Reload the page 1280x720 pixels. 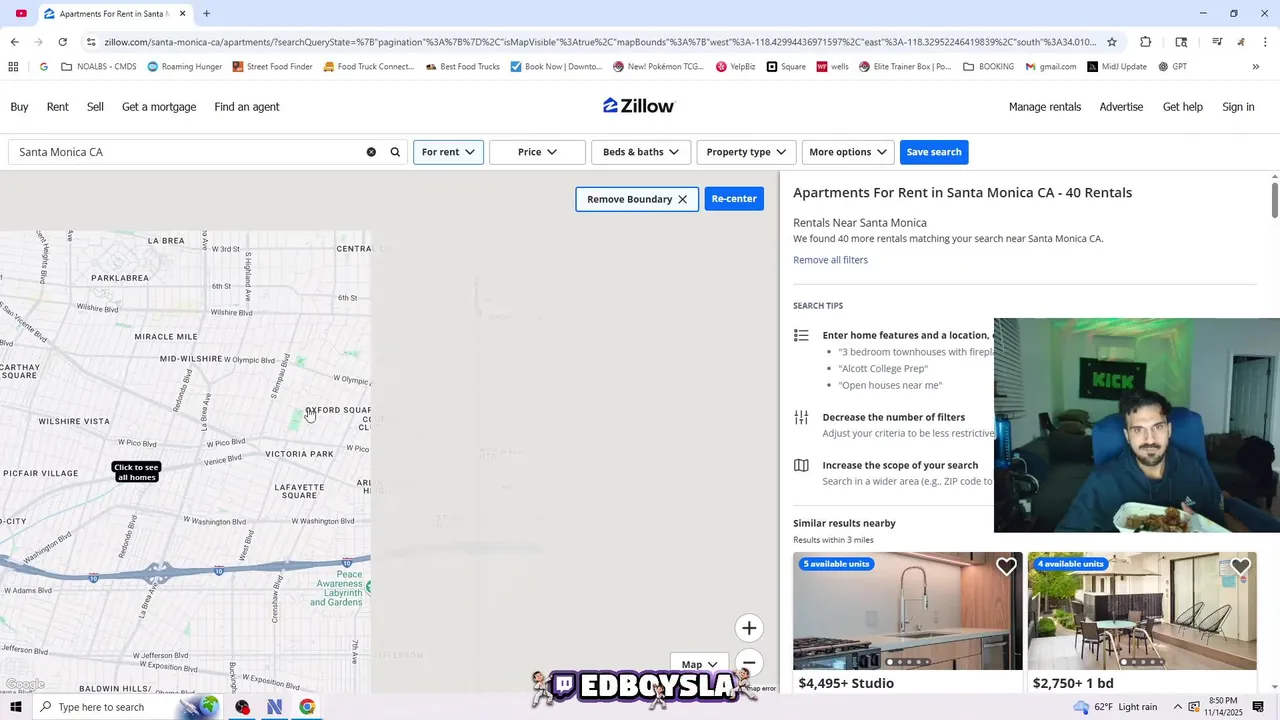tap(62, 42)
